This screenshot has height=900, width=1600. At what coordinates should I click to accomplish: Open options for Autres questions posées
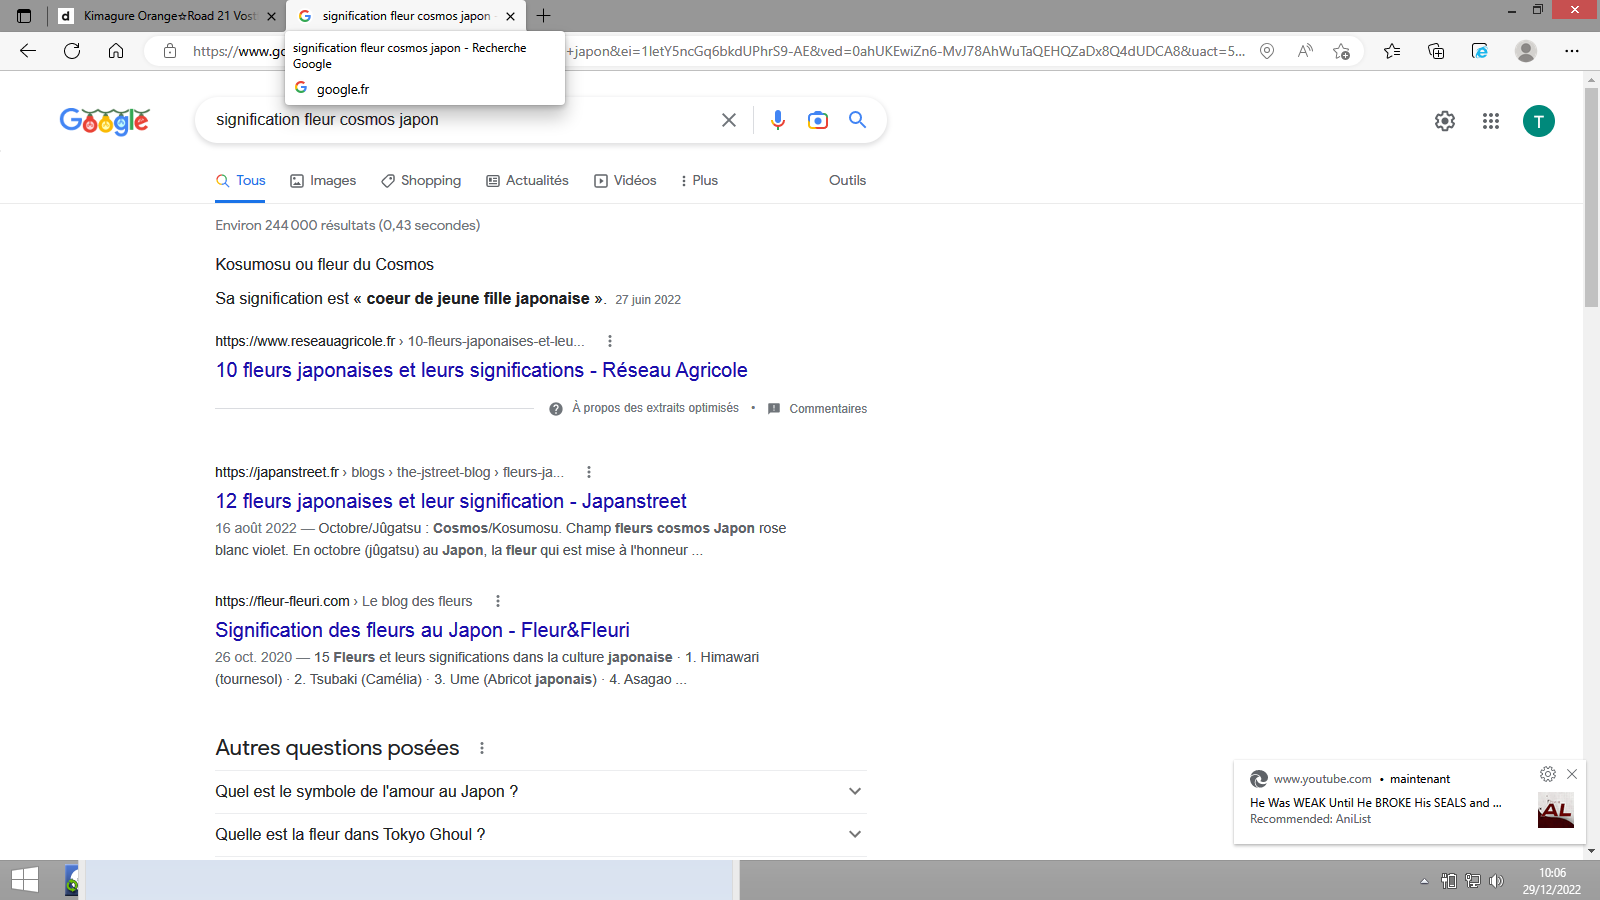(482, 748)
